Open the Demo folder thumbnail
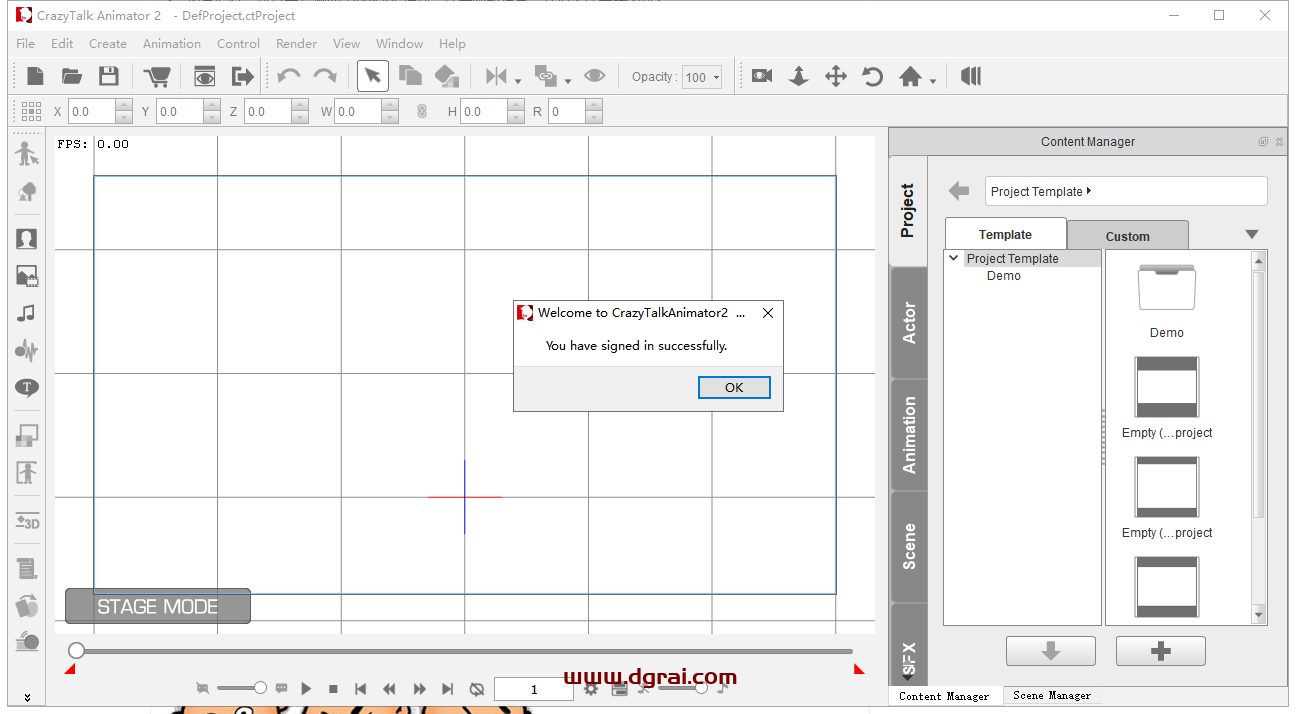This screenshot has height=714, width=1296. click(1167, 288)
